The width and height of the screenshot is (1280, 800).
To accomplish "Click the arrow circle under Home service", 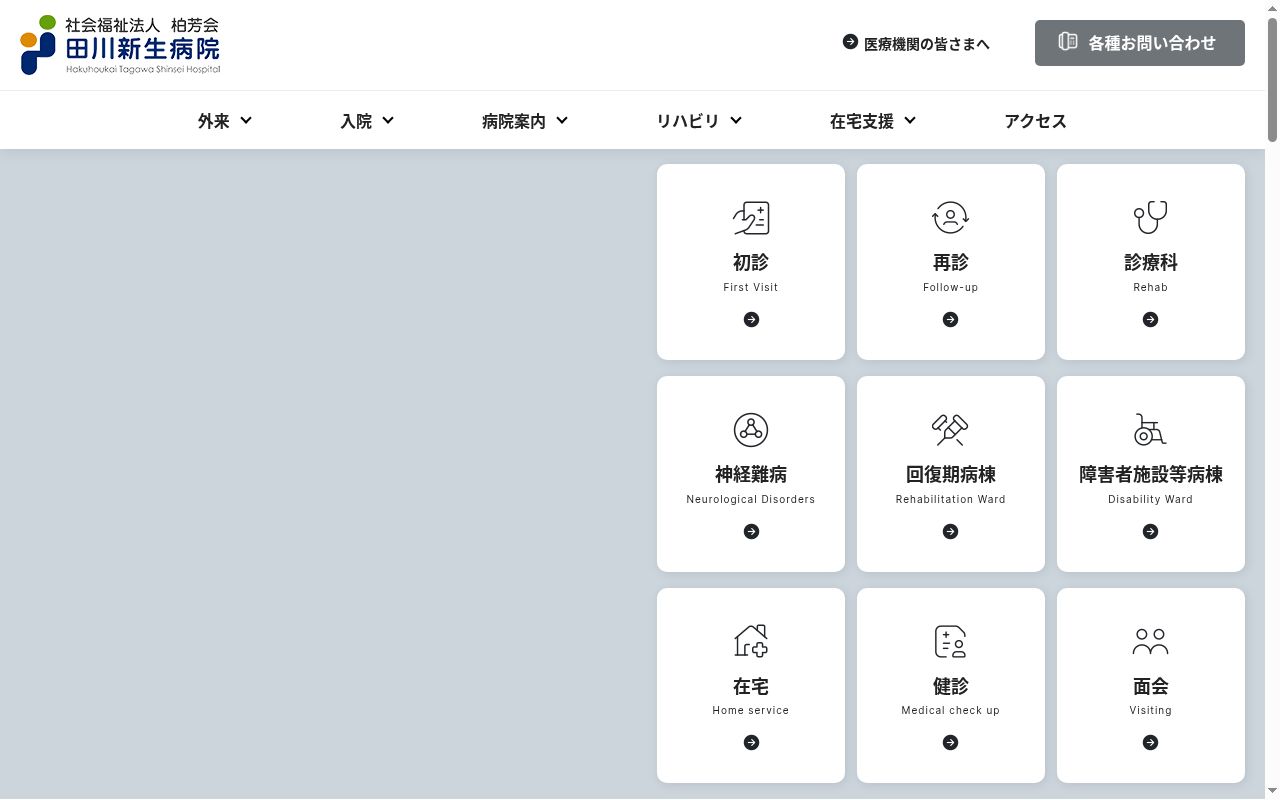I will 751,743.
